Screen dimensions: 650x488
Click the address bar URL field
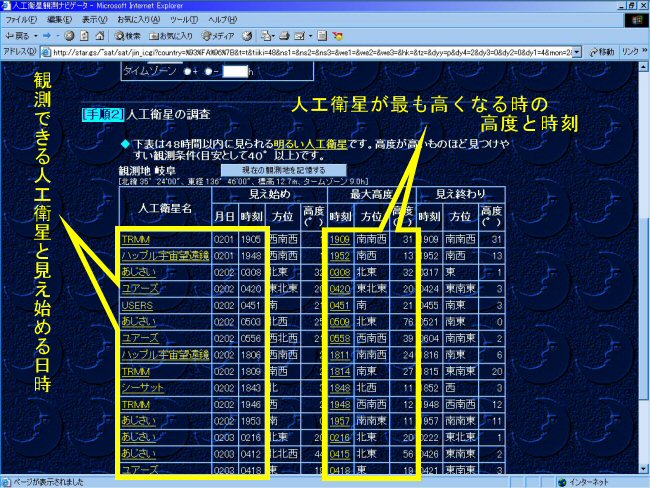pos(312,52)
